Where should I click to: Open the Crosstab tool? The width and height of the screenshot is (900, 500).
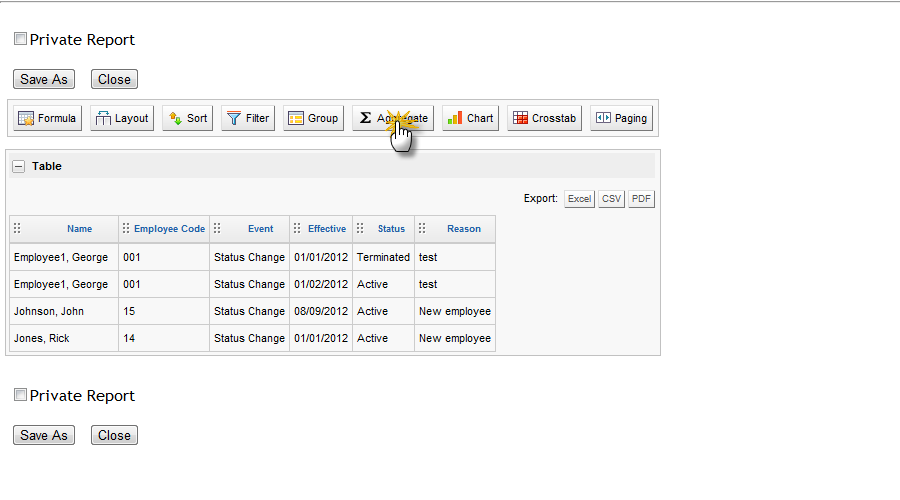click(x=544, y=118)
